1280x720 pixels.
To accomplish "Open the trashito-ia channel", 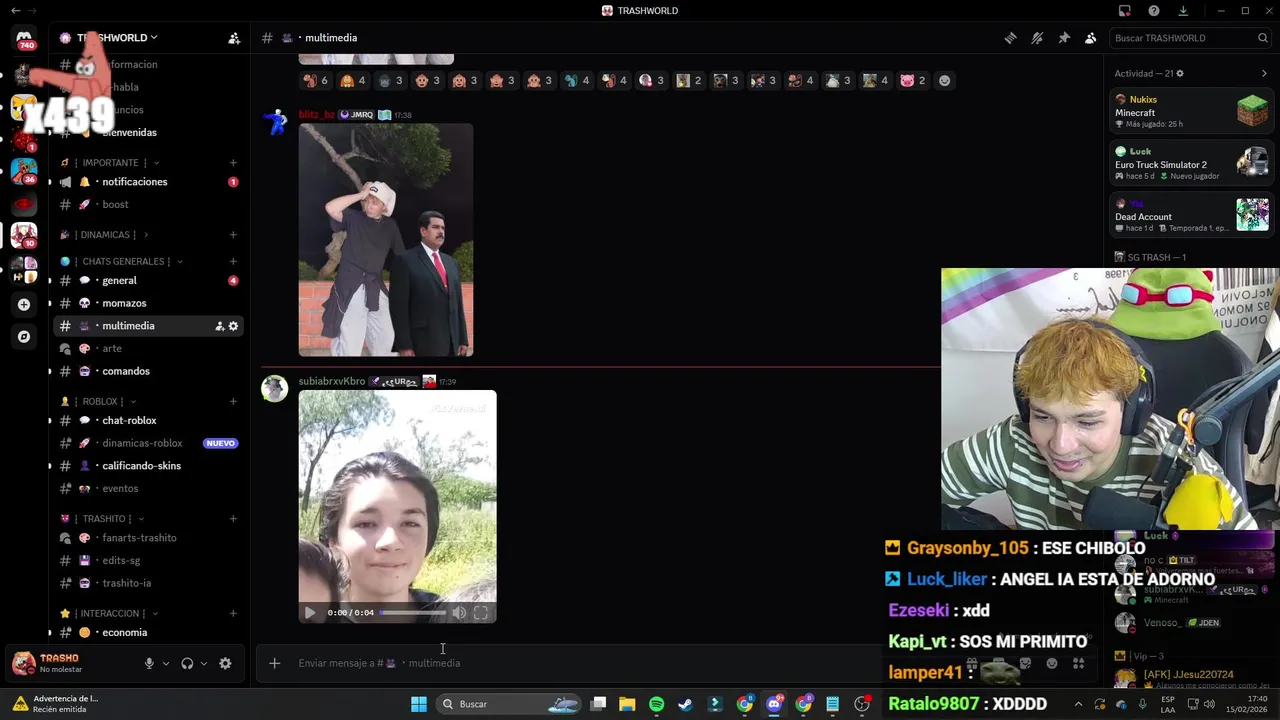I will 148,583.
